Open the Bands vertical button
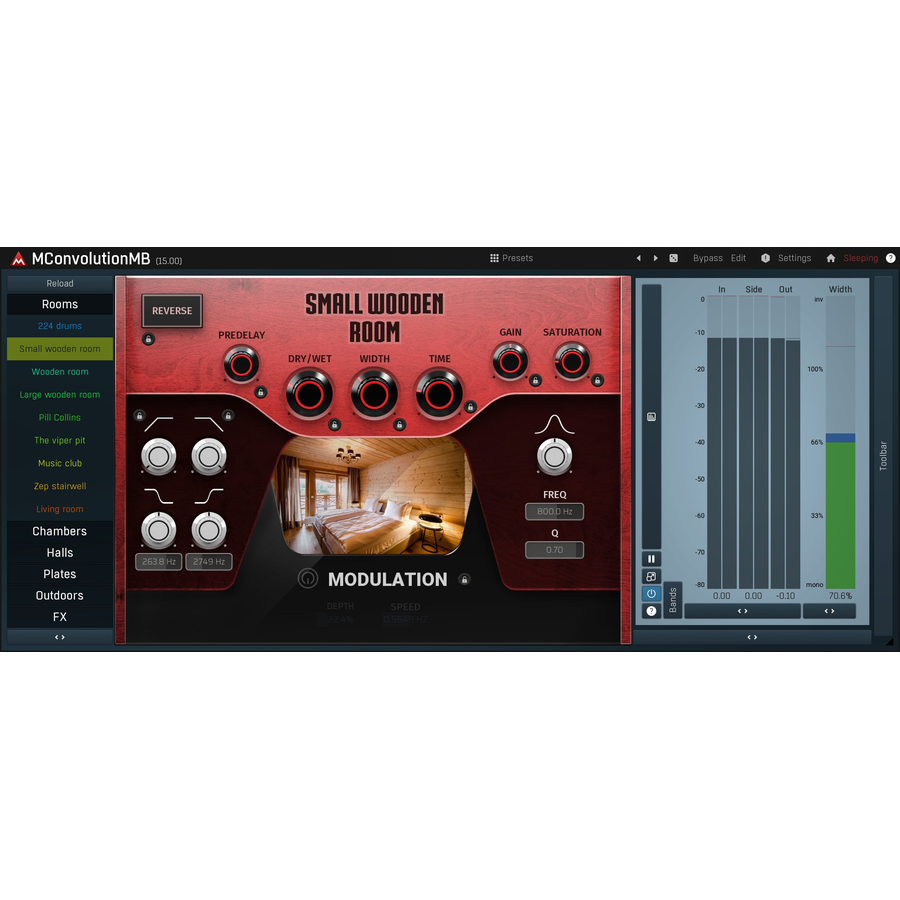This screenshot has width=900, height=900. tap(673, 600)
